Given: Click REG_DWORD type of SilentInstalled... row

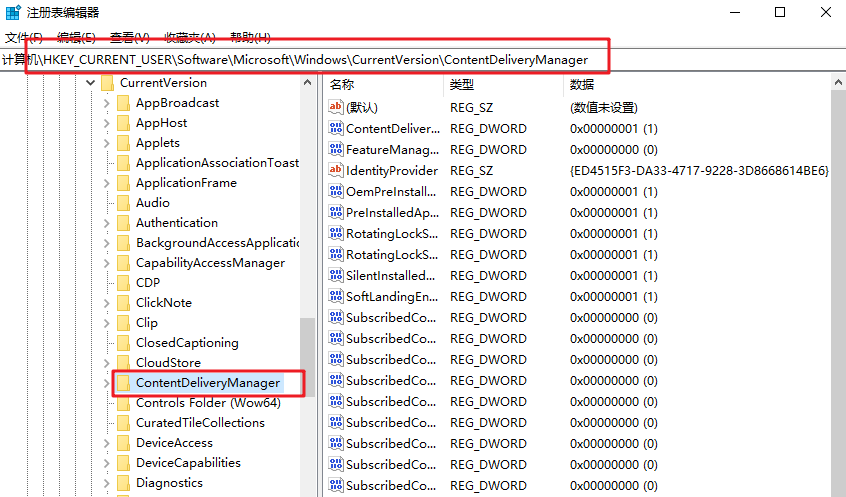Looking at the screenshot, I should (488, 276).
